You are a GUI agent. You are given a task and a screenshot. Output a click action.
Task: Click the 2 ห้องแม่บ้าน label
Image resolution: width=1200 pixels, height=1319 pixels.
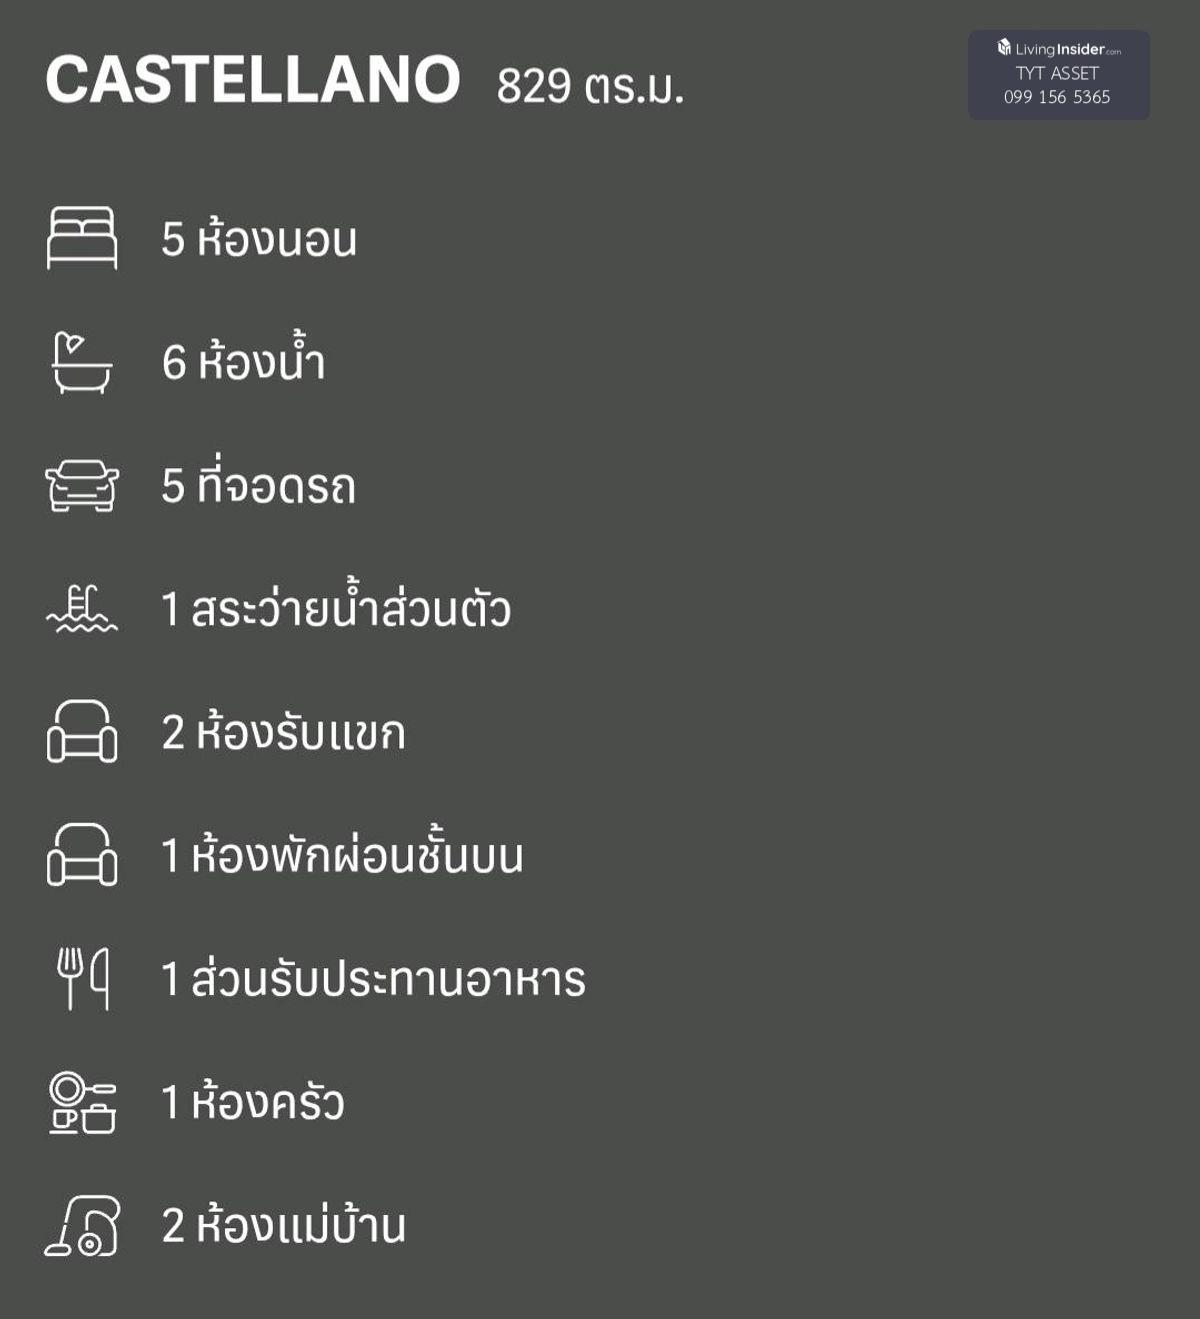[x=284, y=1225]
